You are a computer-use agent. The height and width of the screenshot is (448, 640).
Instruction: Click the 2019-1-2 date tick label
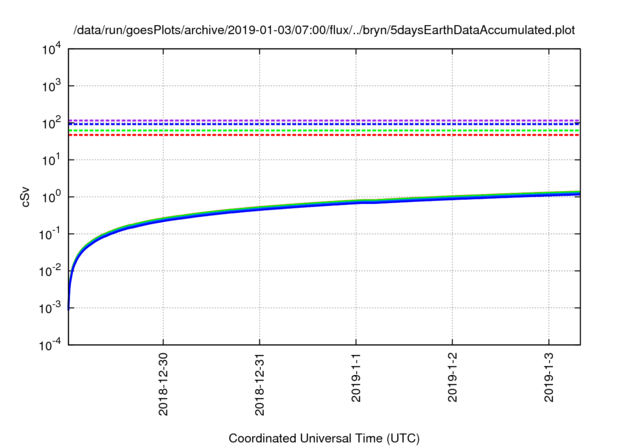click(452, 377)
